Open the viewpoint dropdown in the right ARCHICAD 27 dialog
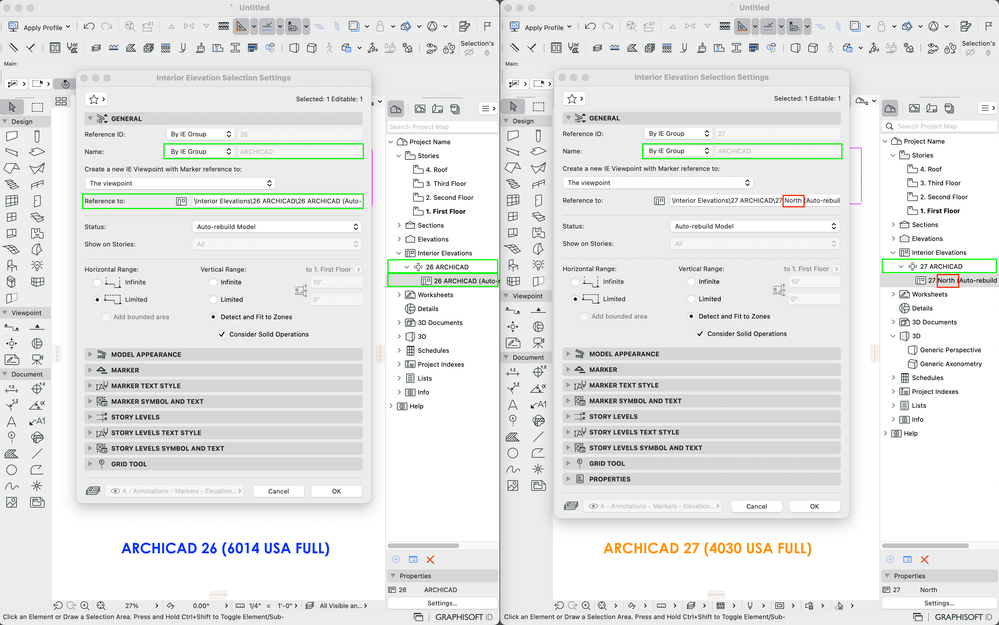This screenshot has width=999, height=625. point(658,183)
